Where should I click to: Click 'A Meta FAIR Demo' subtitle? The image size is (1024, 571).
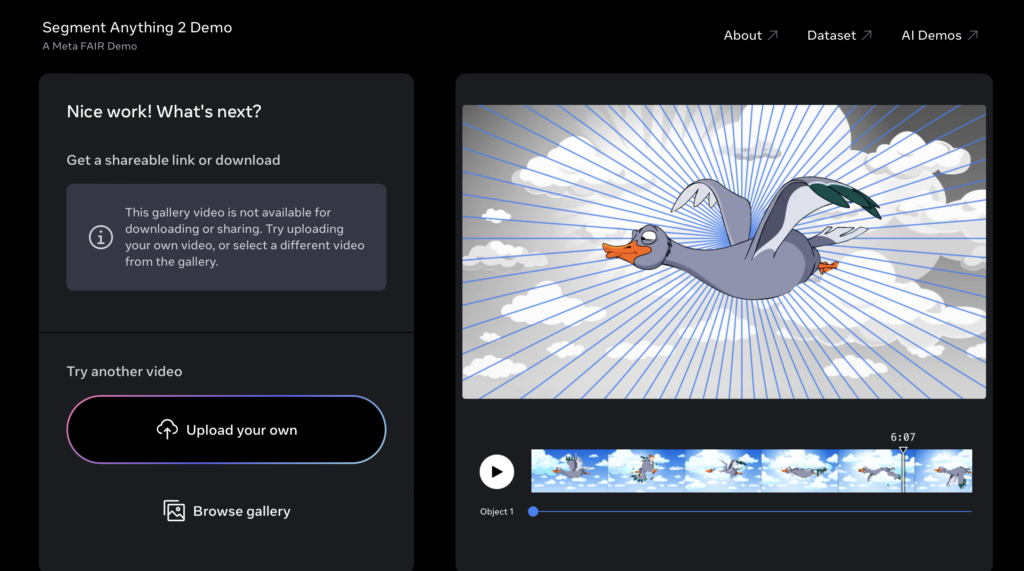pos(89,46)
